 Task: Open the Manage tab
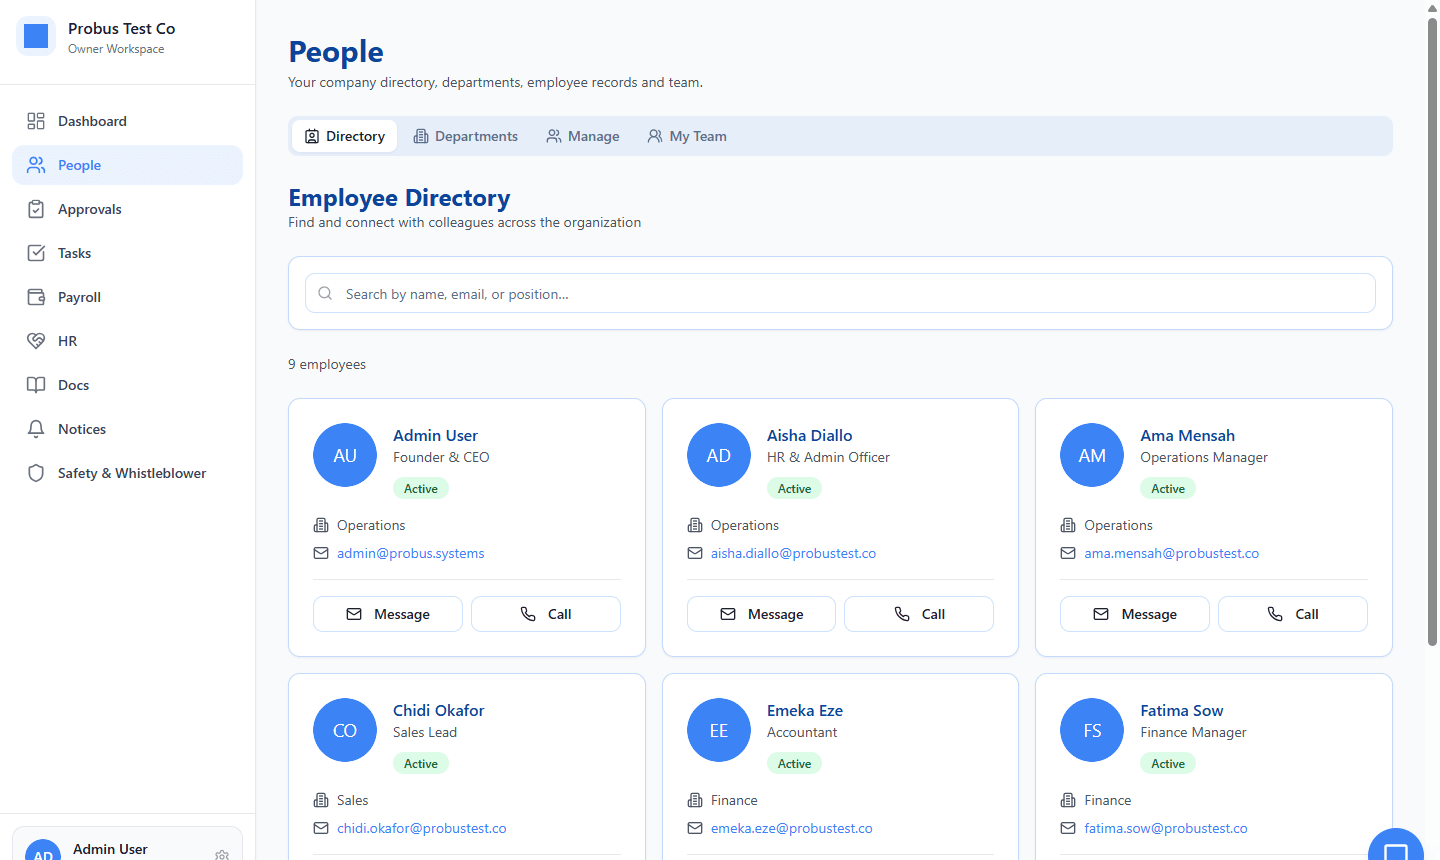[x=583, y=136]
